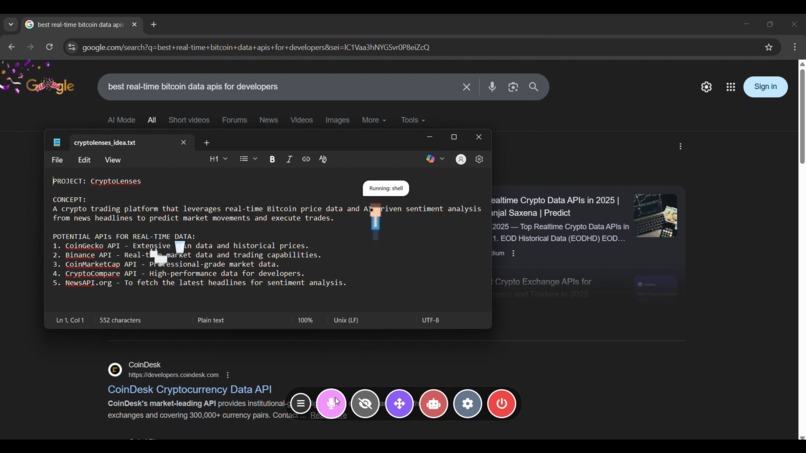806x453 pixels.
Task: Open the laptop thumbnail in crypto APIs result
Action: click(655, 215)
